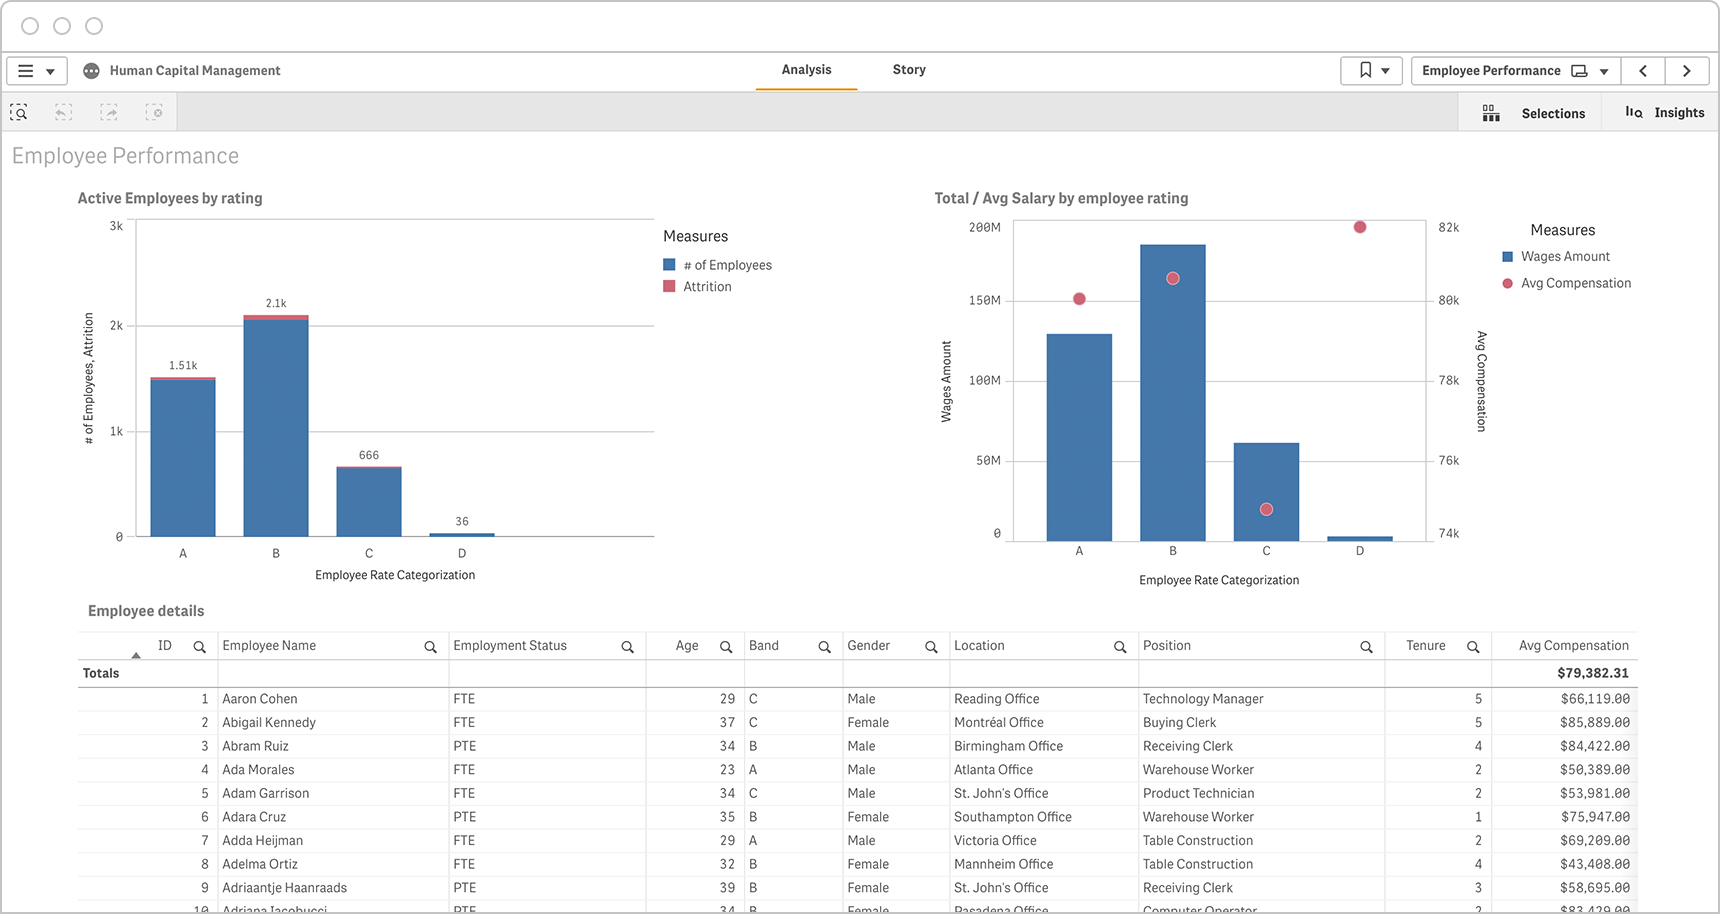
Task: Open the Employee Performance sheet selector
Action: (1515, 71)
